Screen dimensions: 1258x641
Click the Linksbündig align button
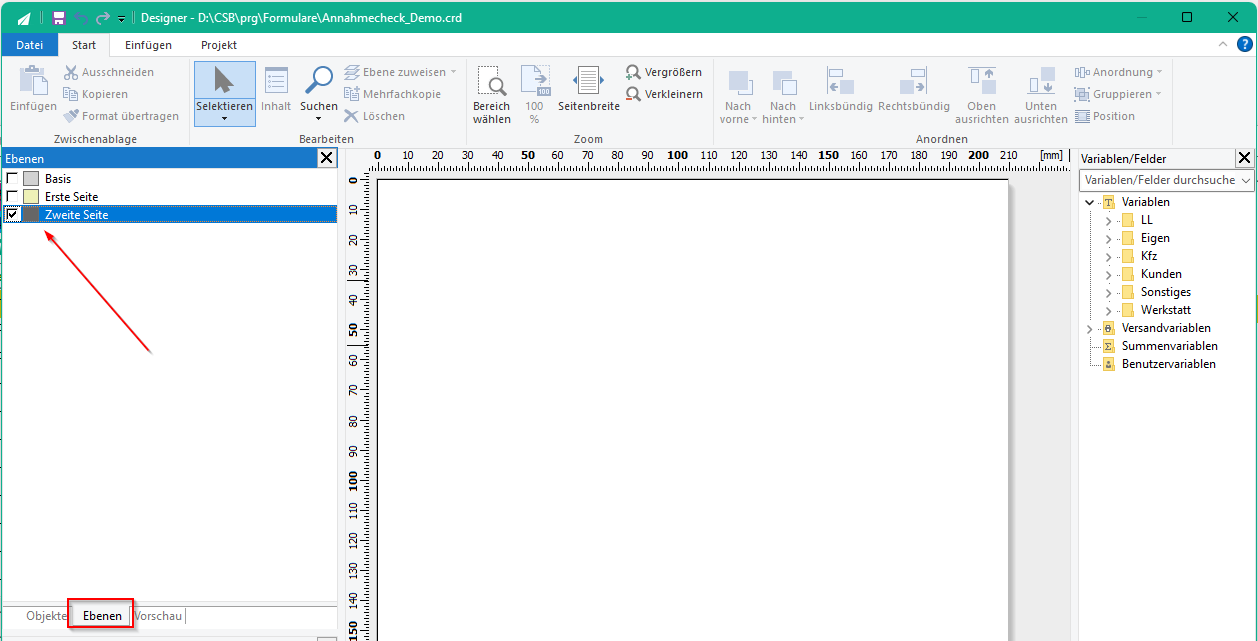(841, 89)
